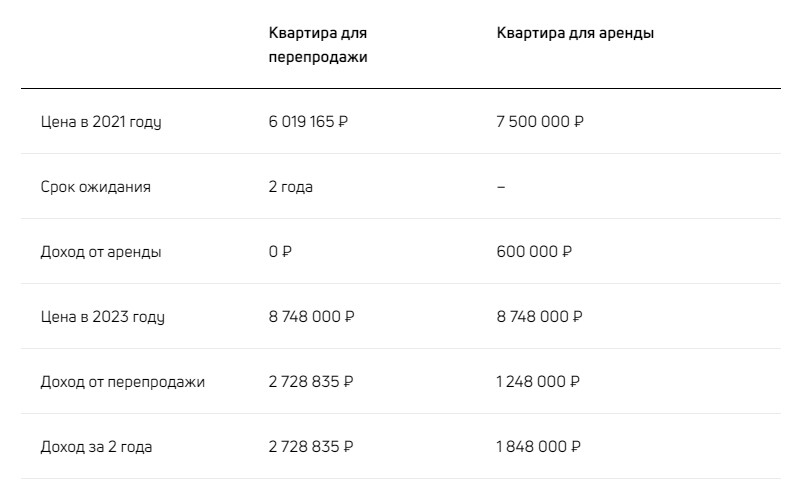This screenshot has height=492, width=797.
Task: Click the 1 848 000 ₽ two-year income cell
Action: [539, 447]
